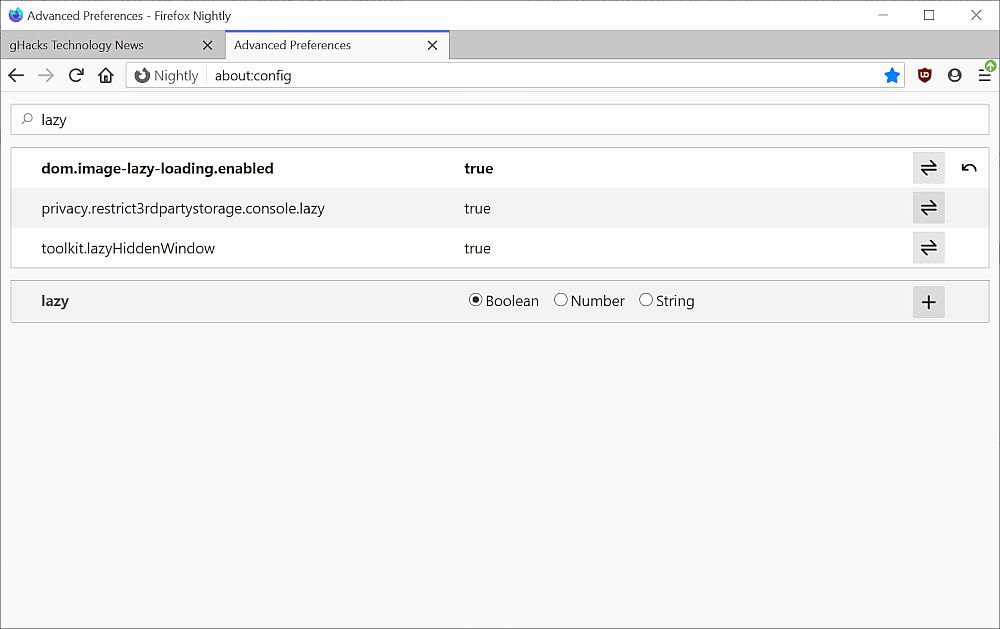Click the preference search field

(500, 119)
